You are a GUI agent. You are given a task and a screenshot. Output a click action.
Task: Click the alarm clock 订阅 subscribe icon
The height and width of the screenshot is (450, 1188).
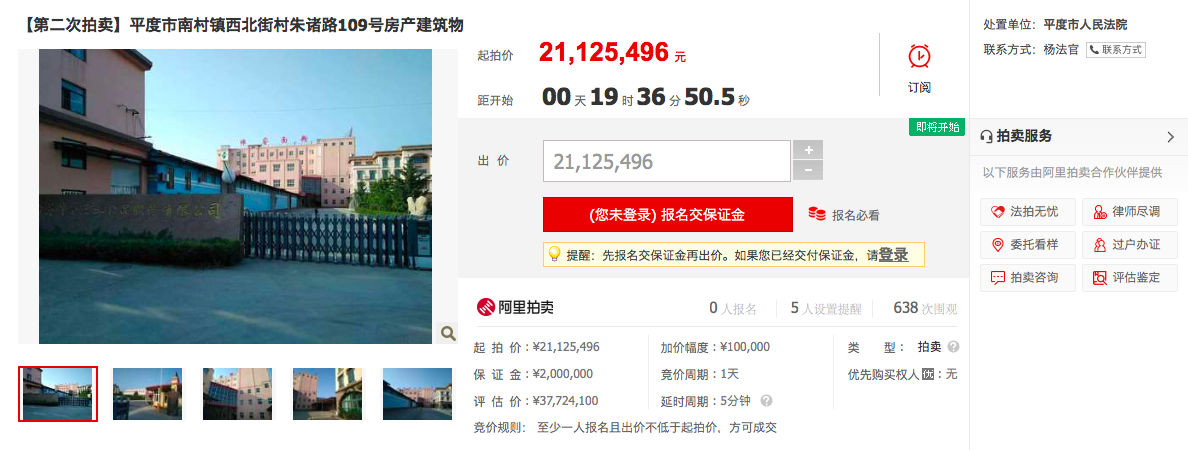point(919,57)
